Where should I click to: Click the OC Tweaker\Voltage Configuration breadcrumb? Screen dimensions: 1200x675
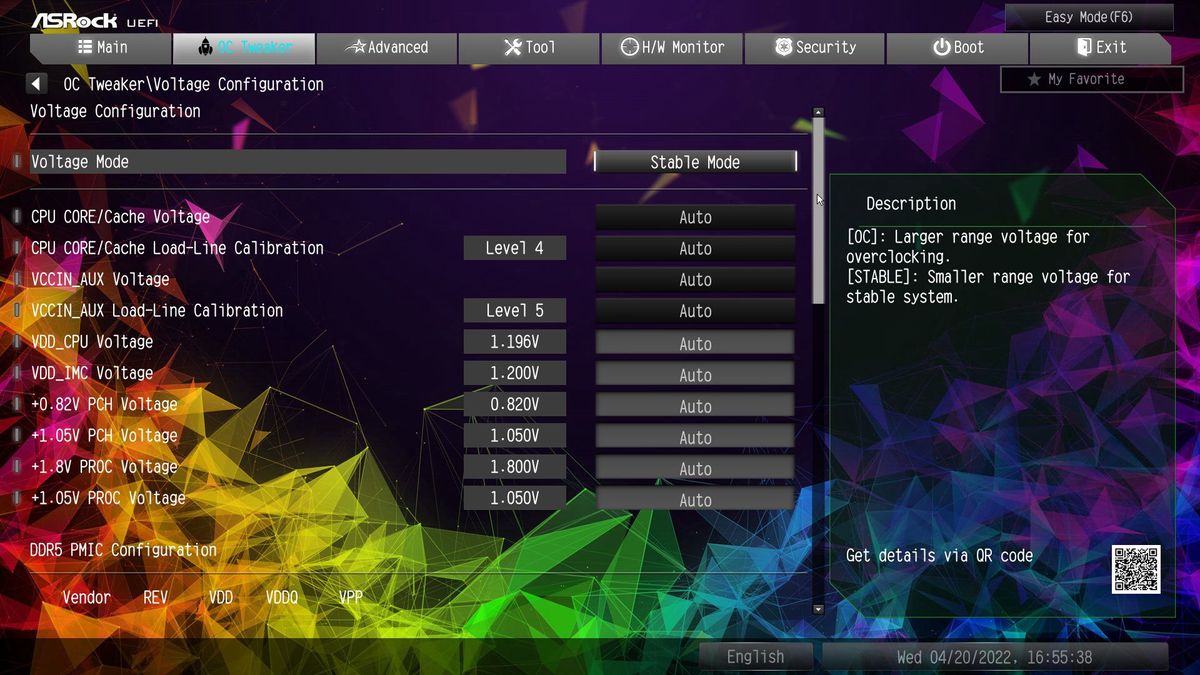(x=194, y=85)
